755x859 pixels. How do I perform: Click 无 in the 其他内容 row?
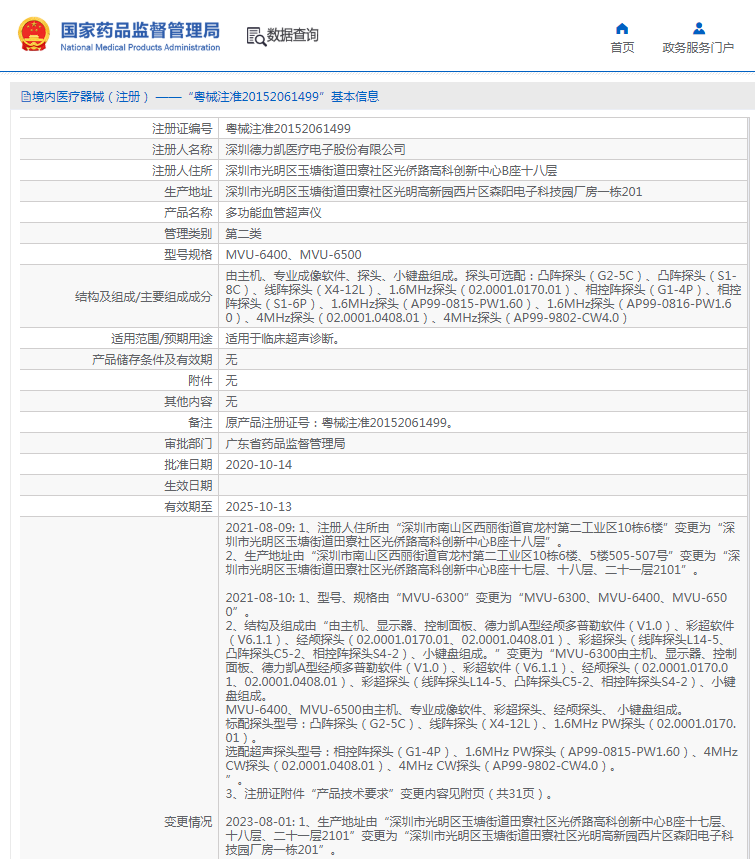point(231,402)
